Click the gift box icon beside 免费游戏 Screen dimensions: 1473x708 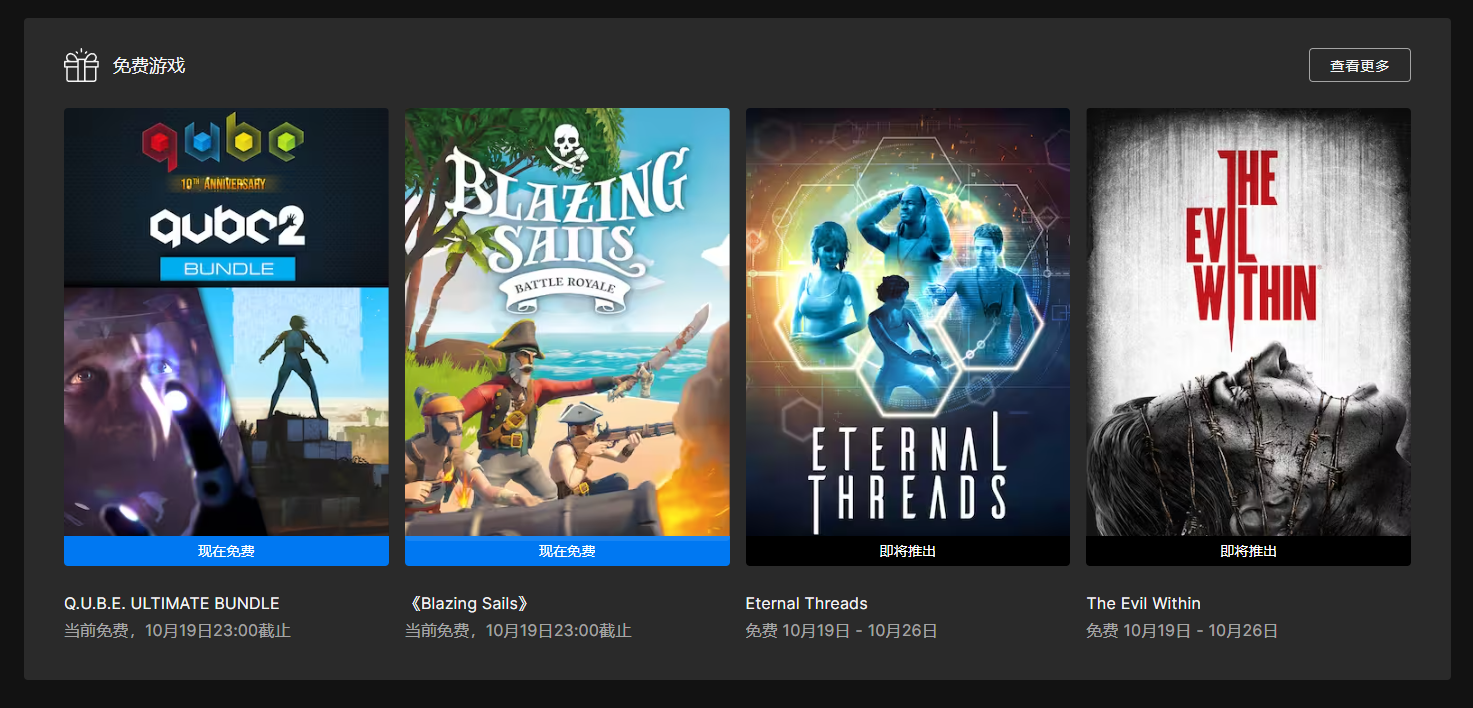[x=81, y=66]
